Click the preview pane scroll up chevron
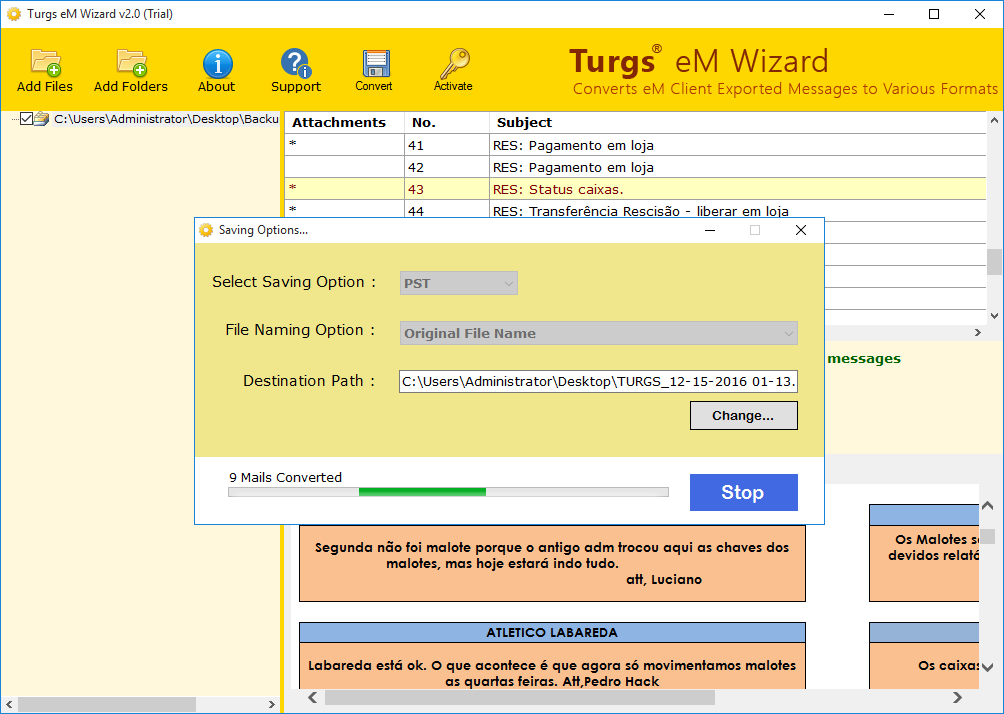 tap(987, 507)
